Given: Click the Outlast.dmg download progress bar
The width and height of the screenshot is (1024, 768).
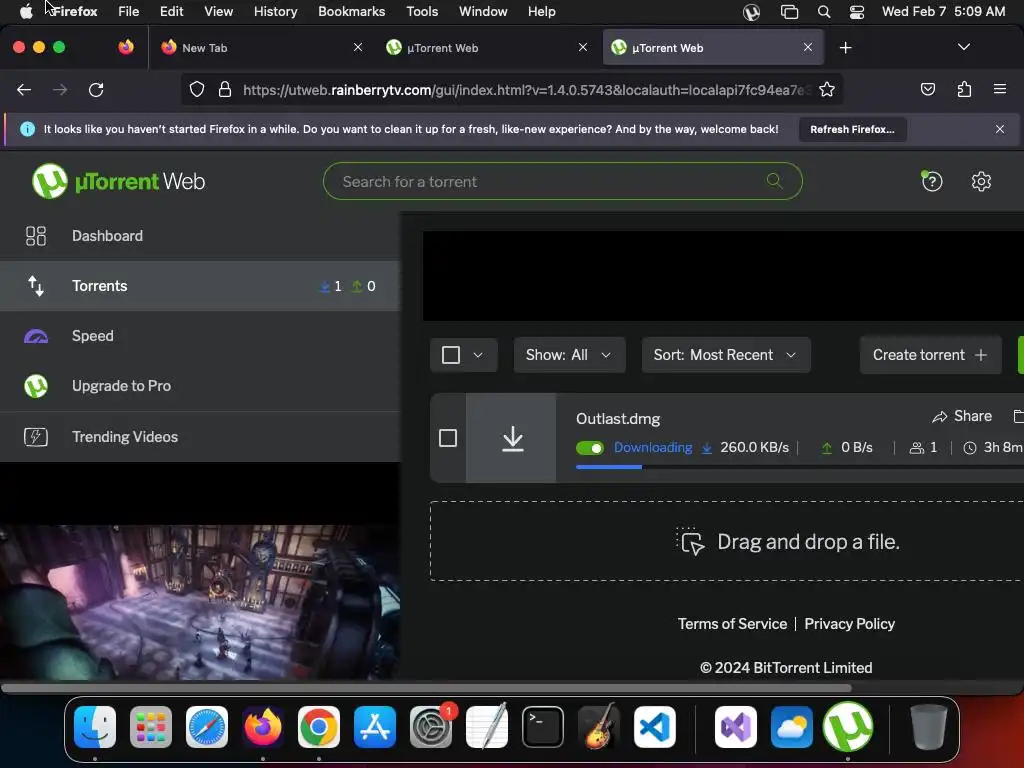Looking at the screenshot, I should (x=799, y=467).
